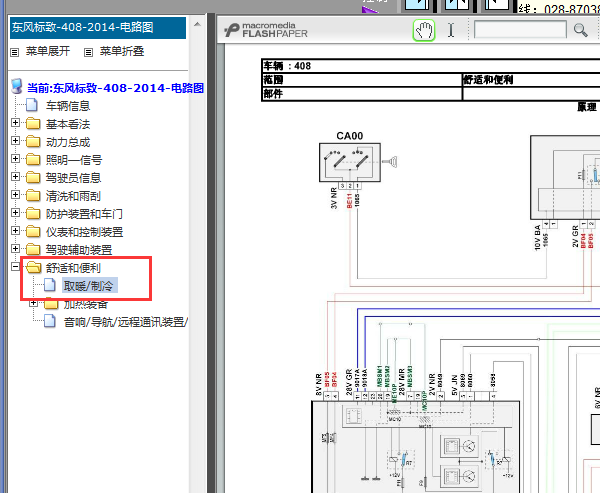The image size is (600, 493).
Task: Select the text selection cursor tool
Action: pos(451,30)
